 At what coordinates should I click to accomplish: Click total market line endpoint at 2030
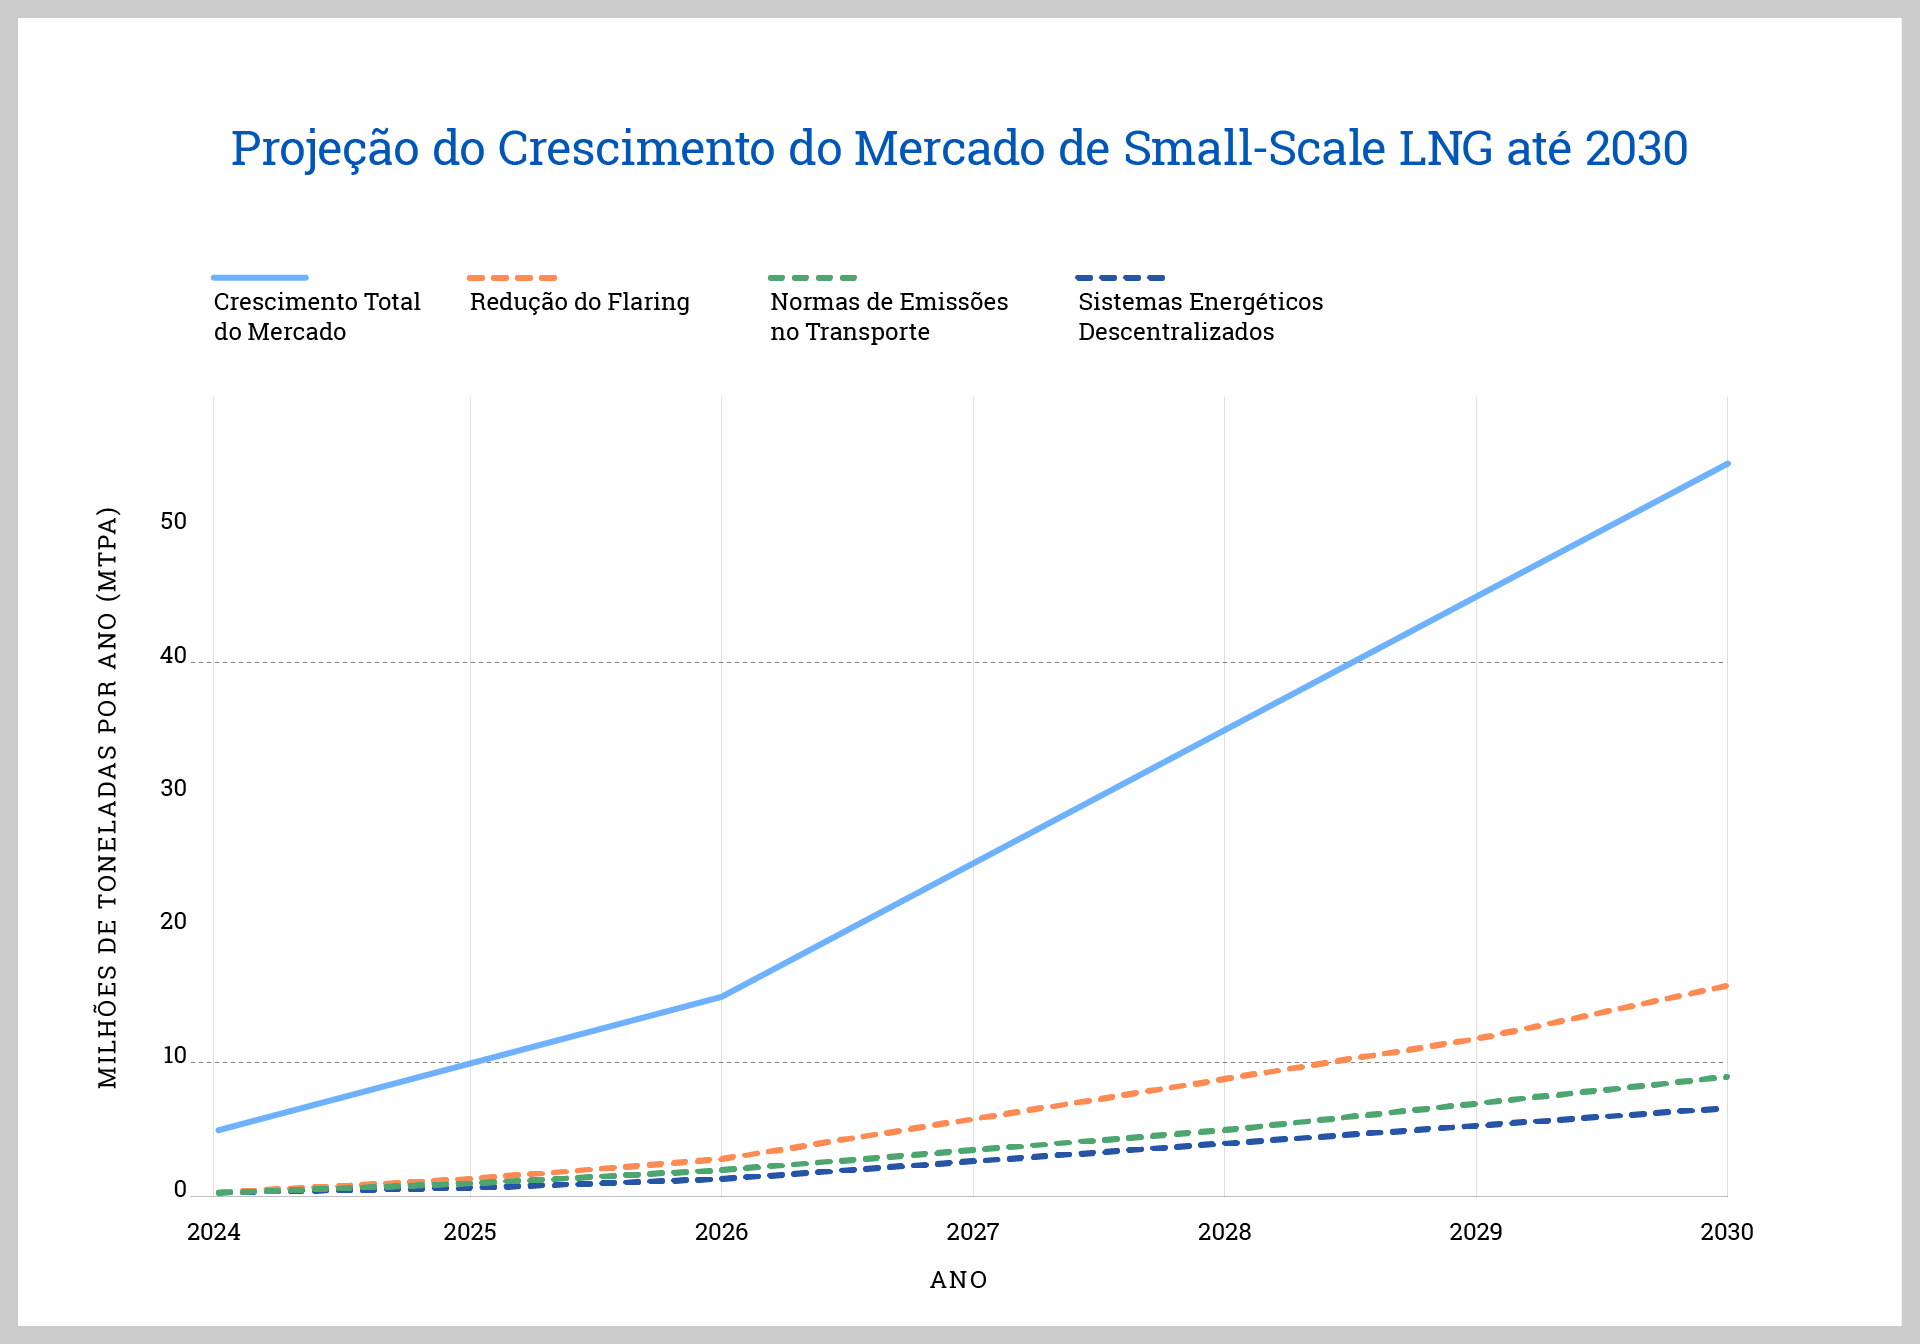coord(1727,464)
